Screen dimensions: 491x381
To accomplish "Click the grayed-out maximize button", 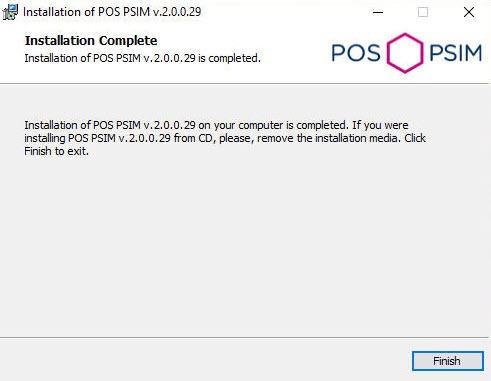I will pyautogui.click(x=423, y=12).
